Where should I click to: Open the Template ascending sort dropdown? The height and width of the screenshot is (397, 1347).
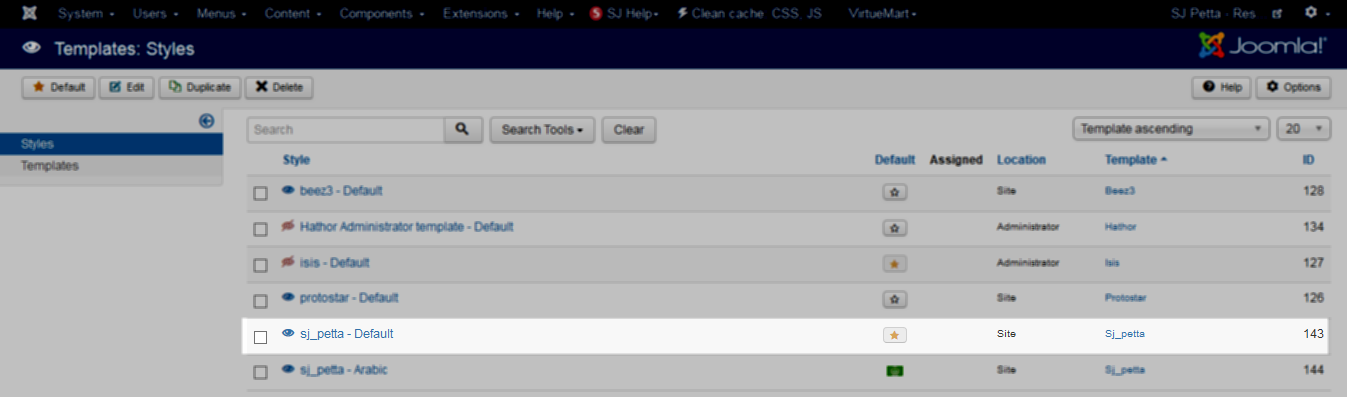1171,129
